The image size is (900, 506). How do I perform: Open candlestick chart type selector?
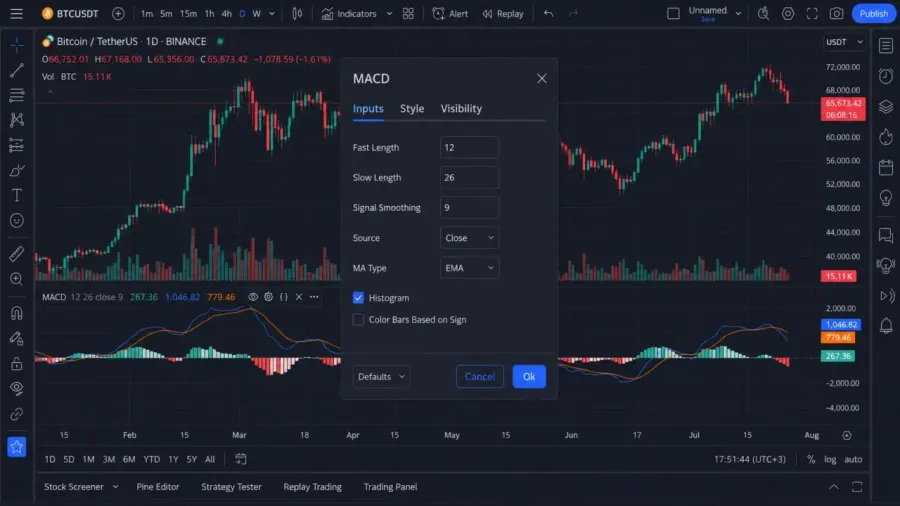(x=297, y=13)
